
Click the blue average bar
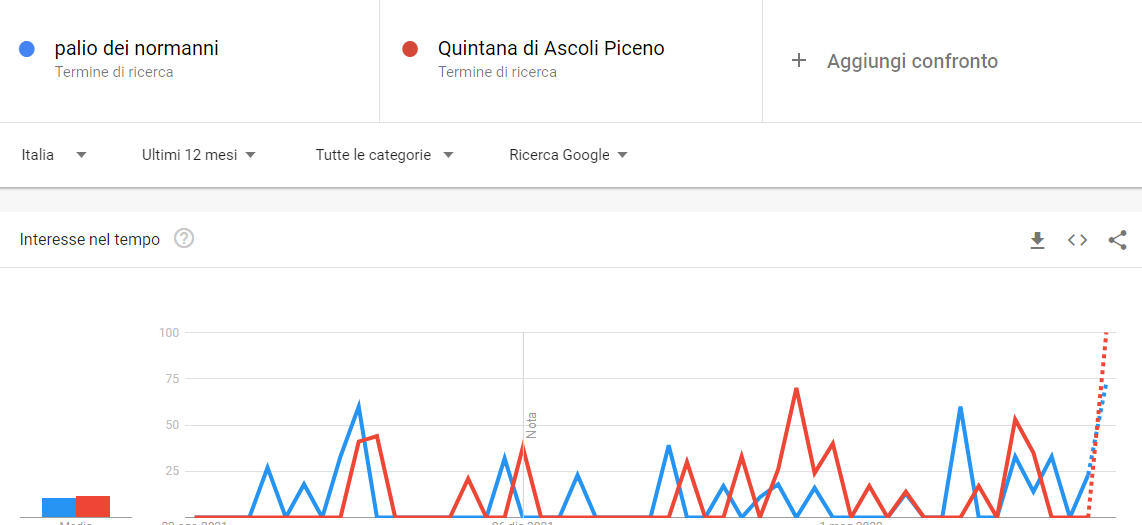point(59,507)
